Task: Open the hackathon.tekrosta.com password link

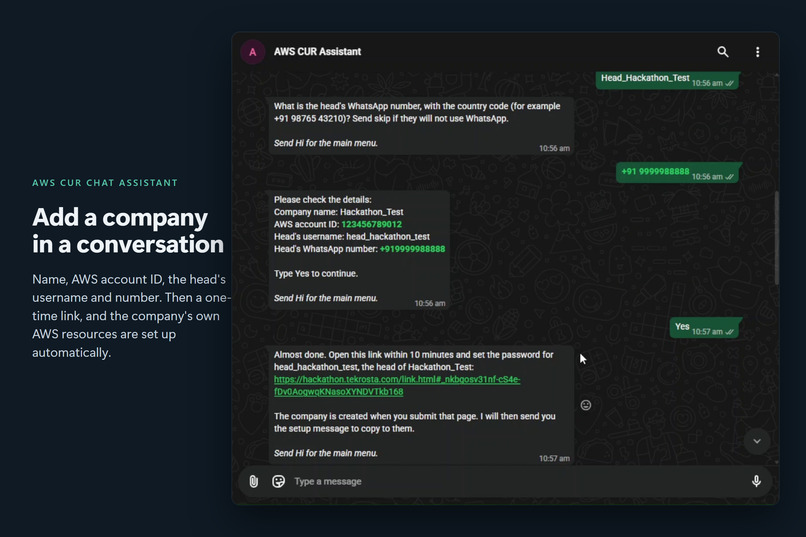Action: point(397,385)
